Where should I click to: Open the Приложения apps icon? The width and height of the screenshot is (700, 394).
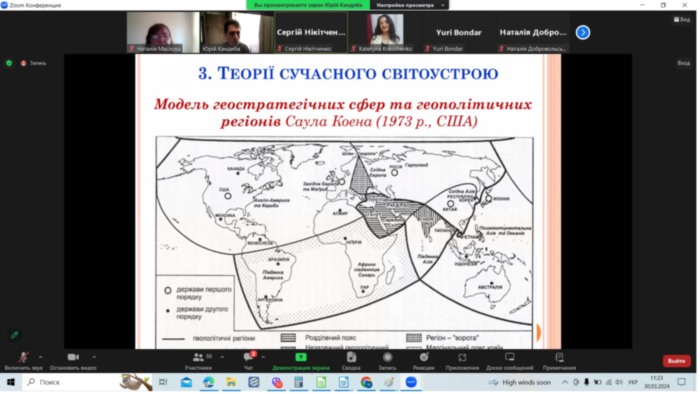click(462, 361)
